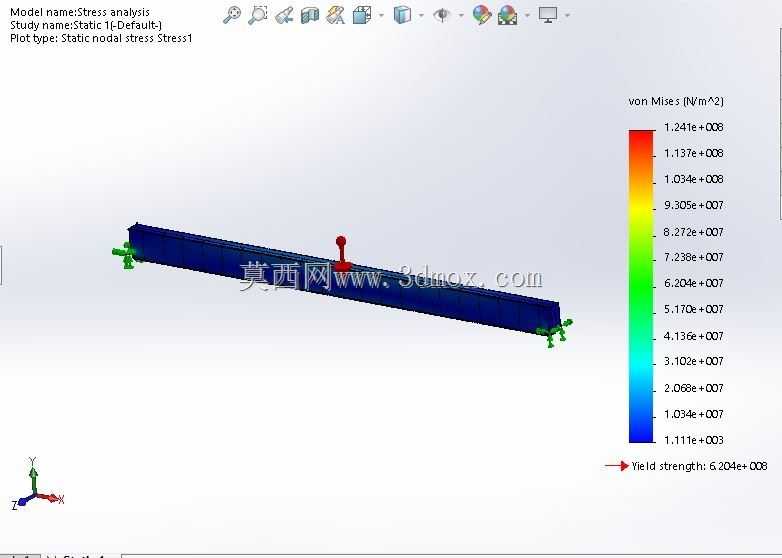Viewport: 782px width, 558px height.
Task: Click the legend value 2.068e+007
Action: coord(693,388)
